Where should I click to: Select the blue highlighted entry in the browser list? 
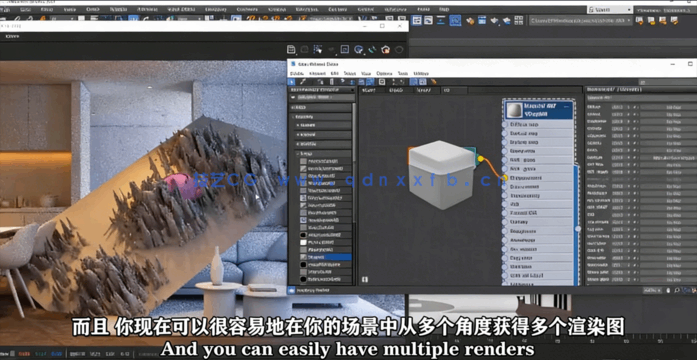(x=325, y=257)
